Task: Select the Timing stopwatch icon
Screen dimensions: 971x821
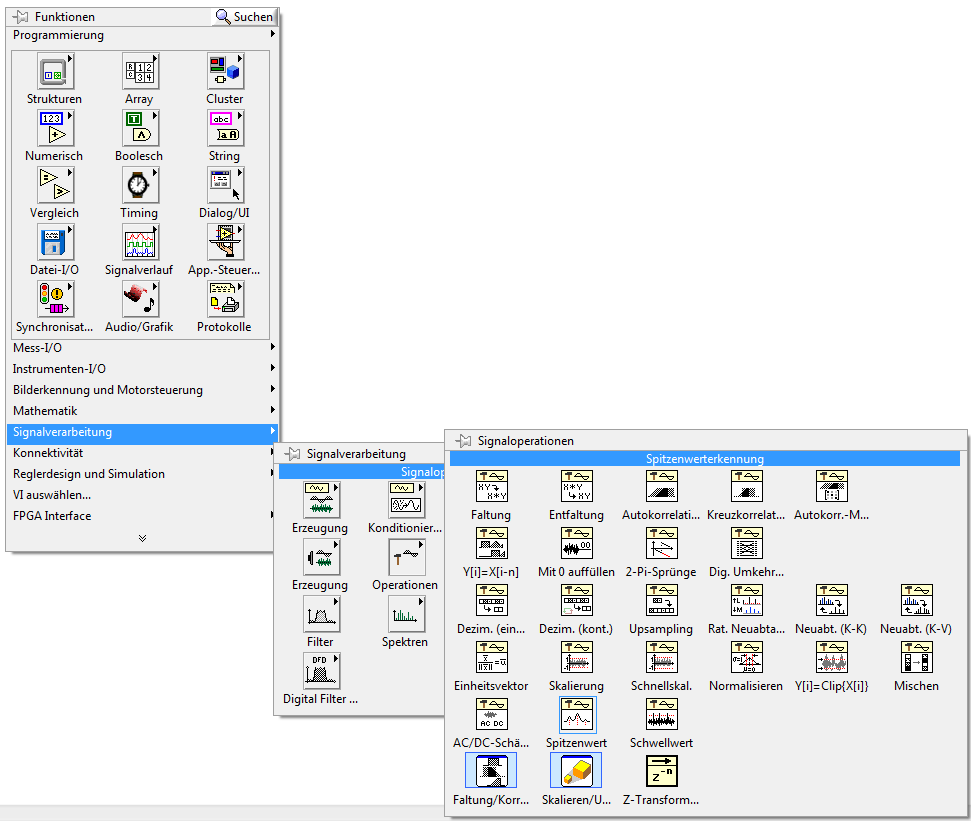Action: coord(139,186)
